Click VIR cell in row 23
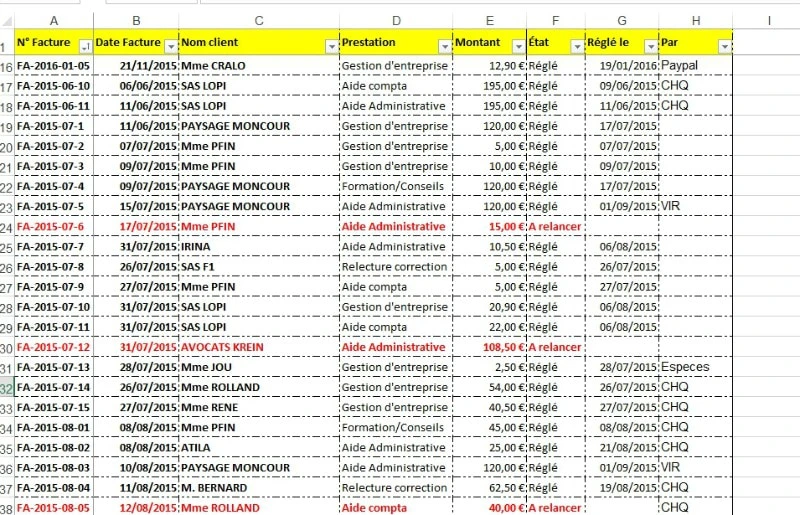800x515 pixels. click(695, 206)
